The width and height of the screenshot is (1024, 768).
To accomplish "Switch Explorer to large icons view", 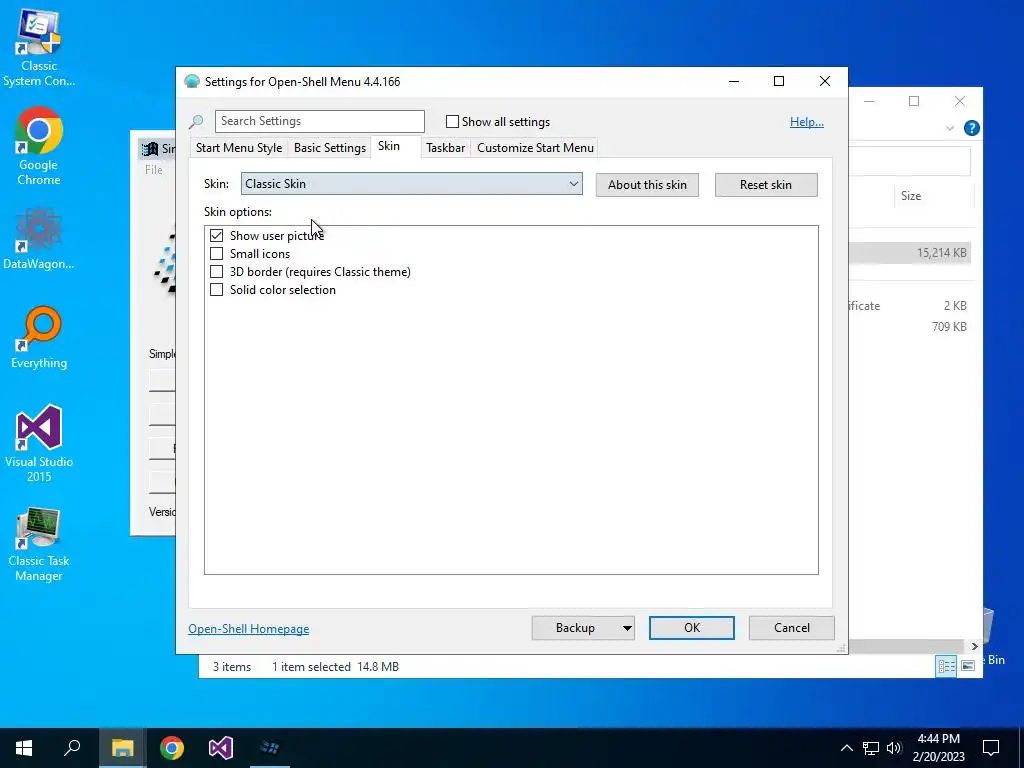I will [x=968, y=665].
